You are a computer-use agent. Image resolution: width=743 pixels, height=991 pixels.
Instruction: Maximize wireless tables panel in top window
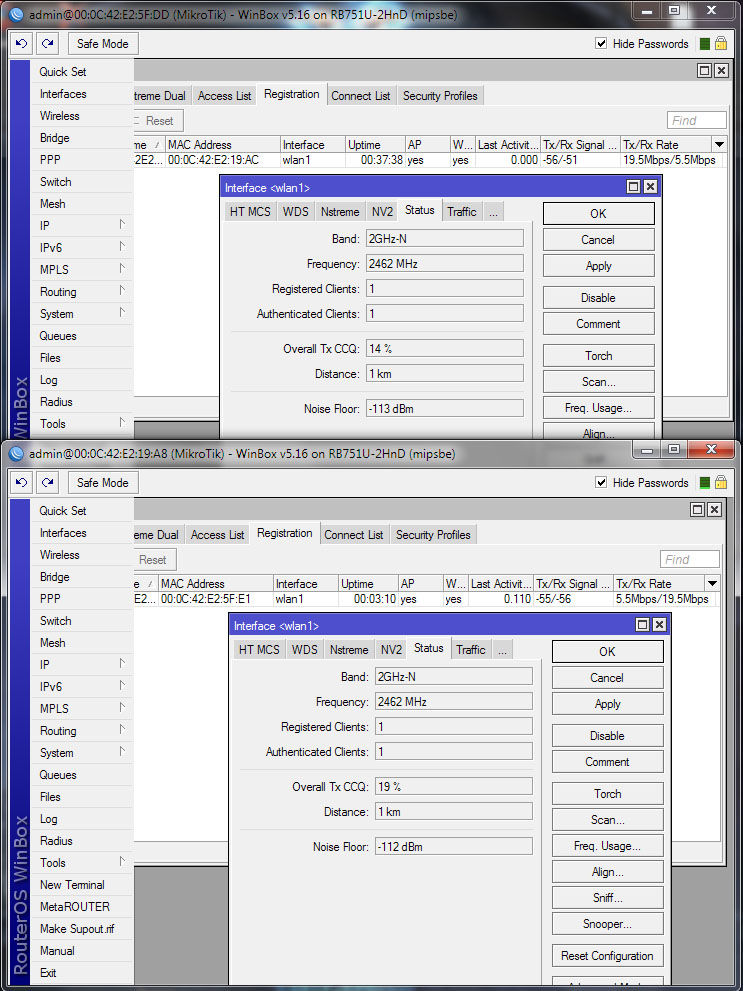704,70
